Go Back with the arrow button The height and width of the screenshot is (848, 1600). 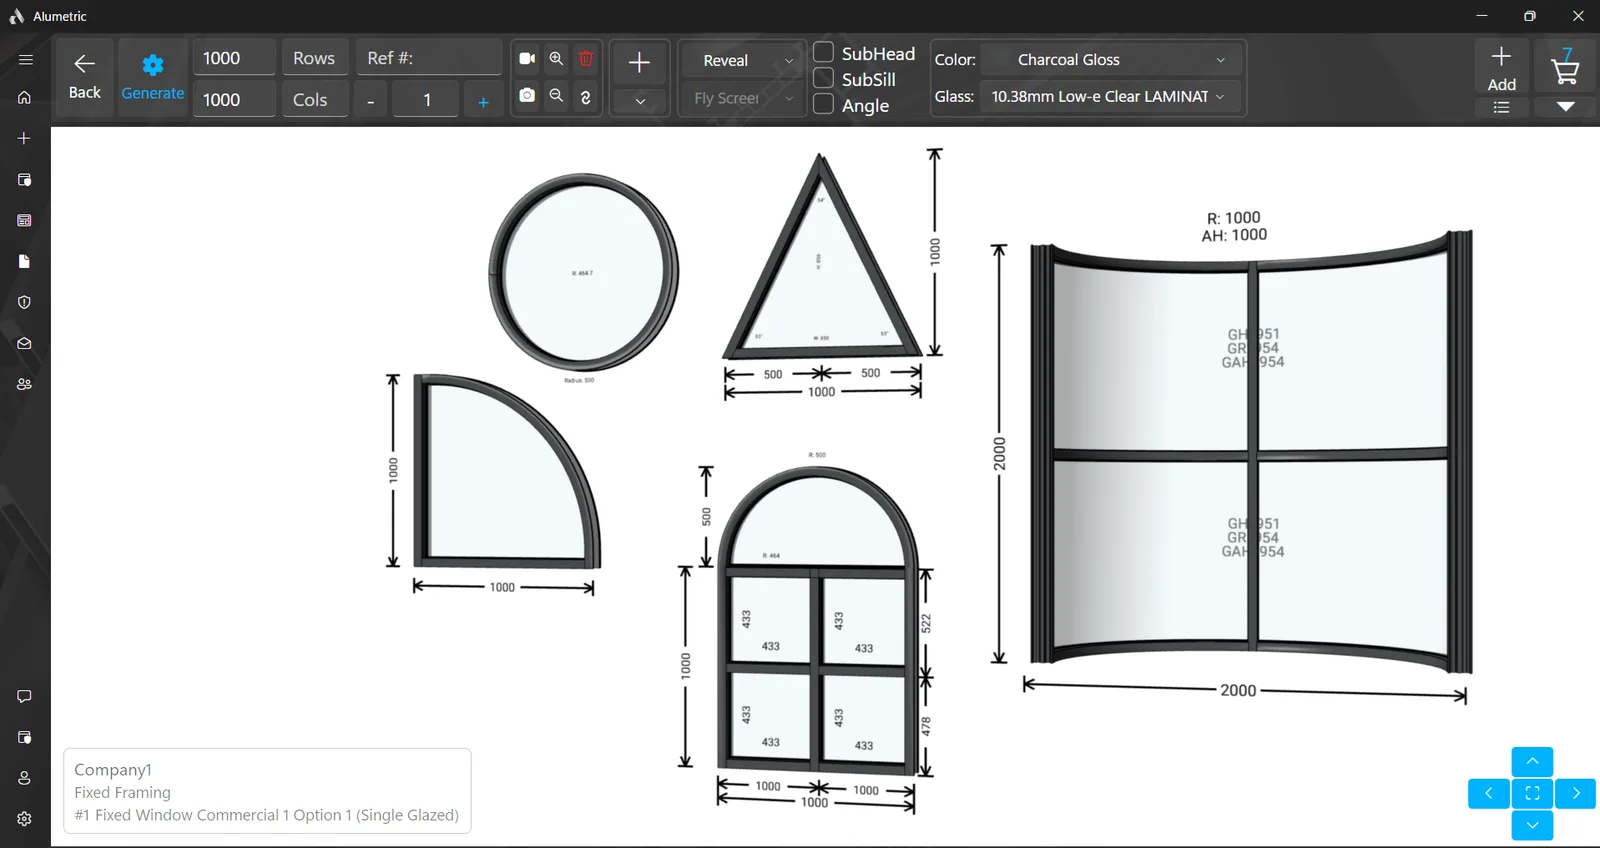85,77
